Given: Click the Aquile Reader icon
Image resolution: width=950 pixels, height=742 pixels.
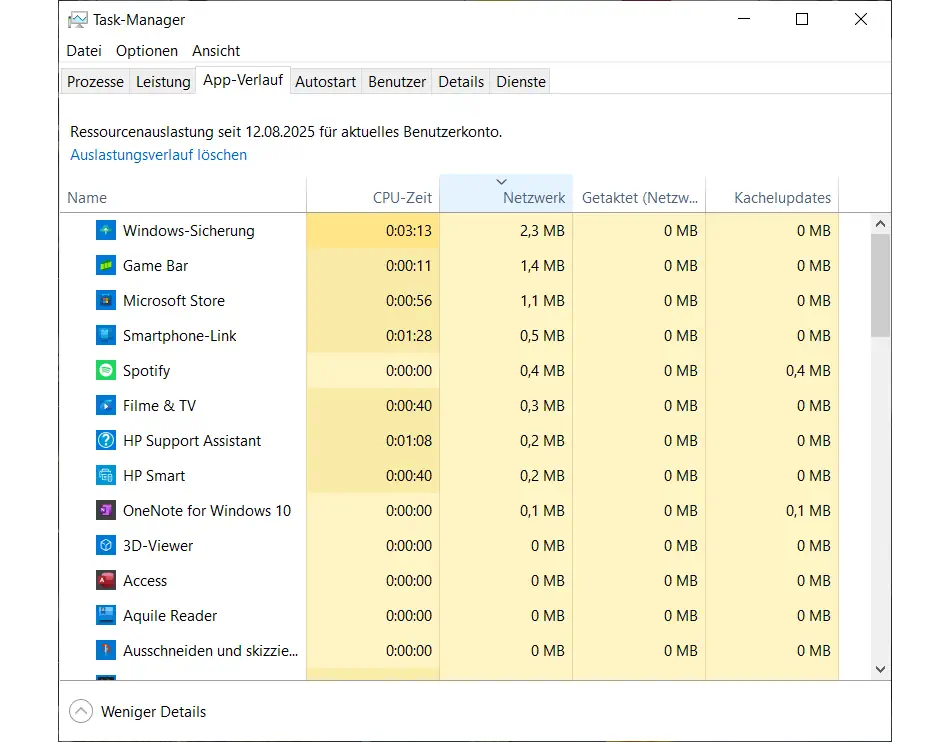Looking at the screenshot, I should coord(106,616).
